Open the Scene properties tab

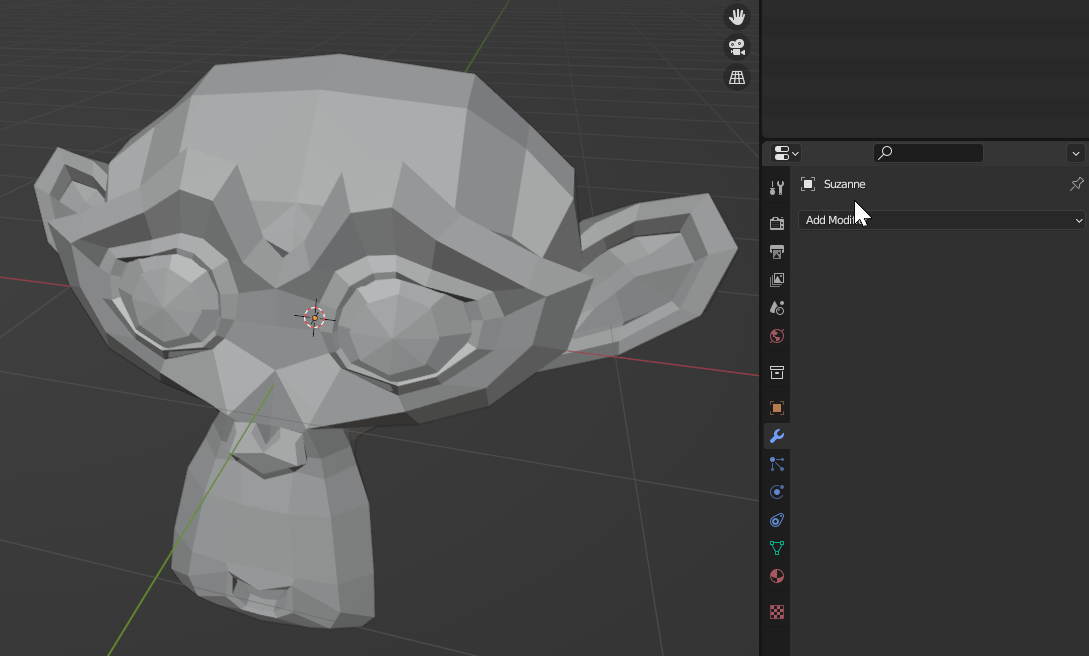776,308
